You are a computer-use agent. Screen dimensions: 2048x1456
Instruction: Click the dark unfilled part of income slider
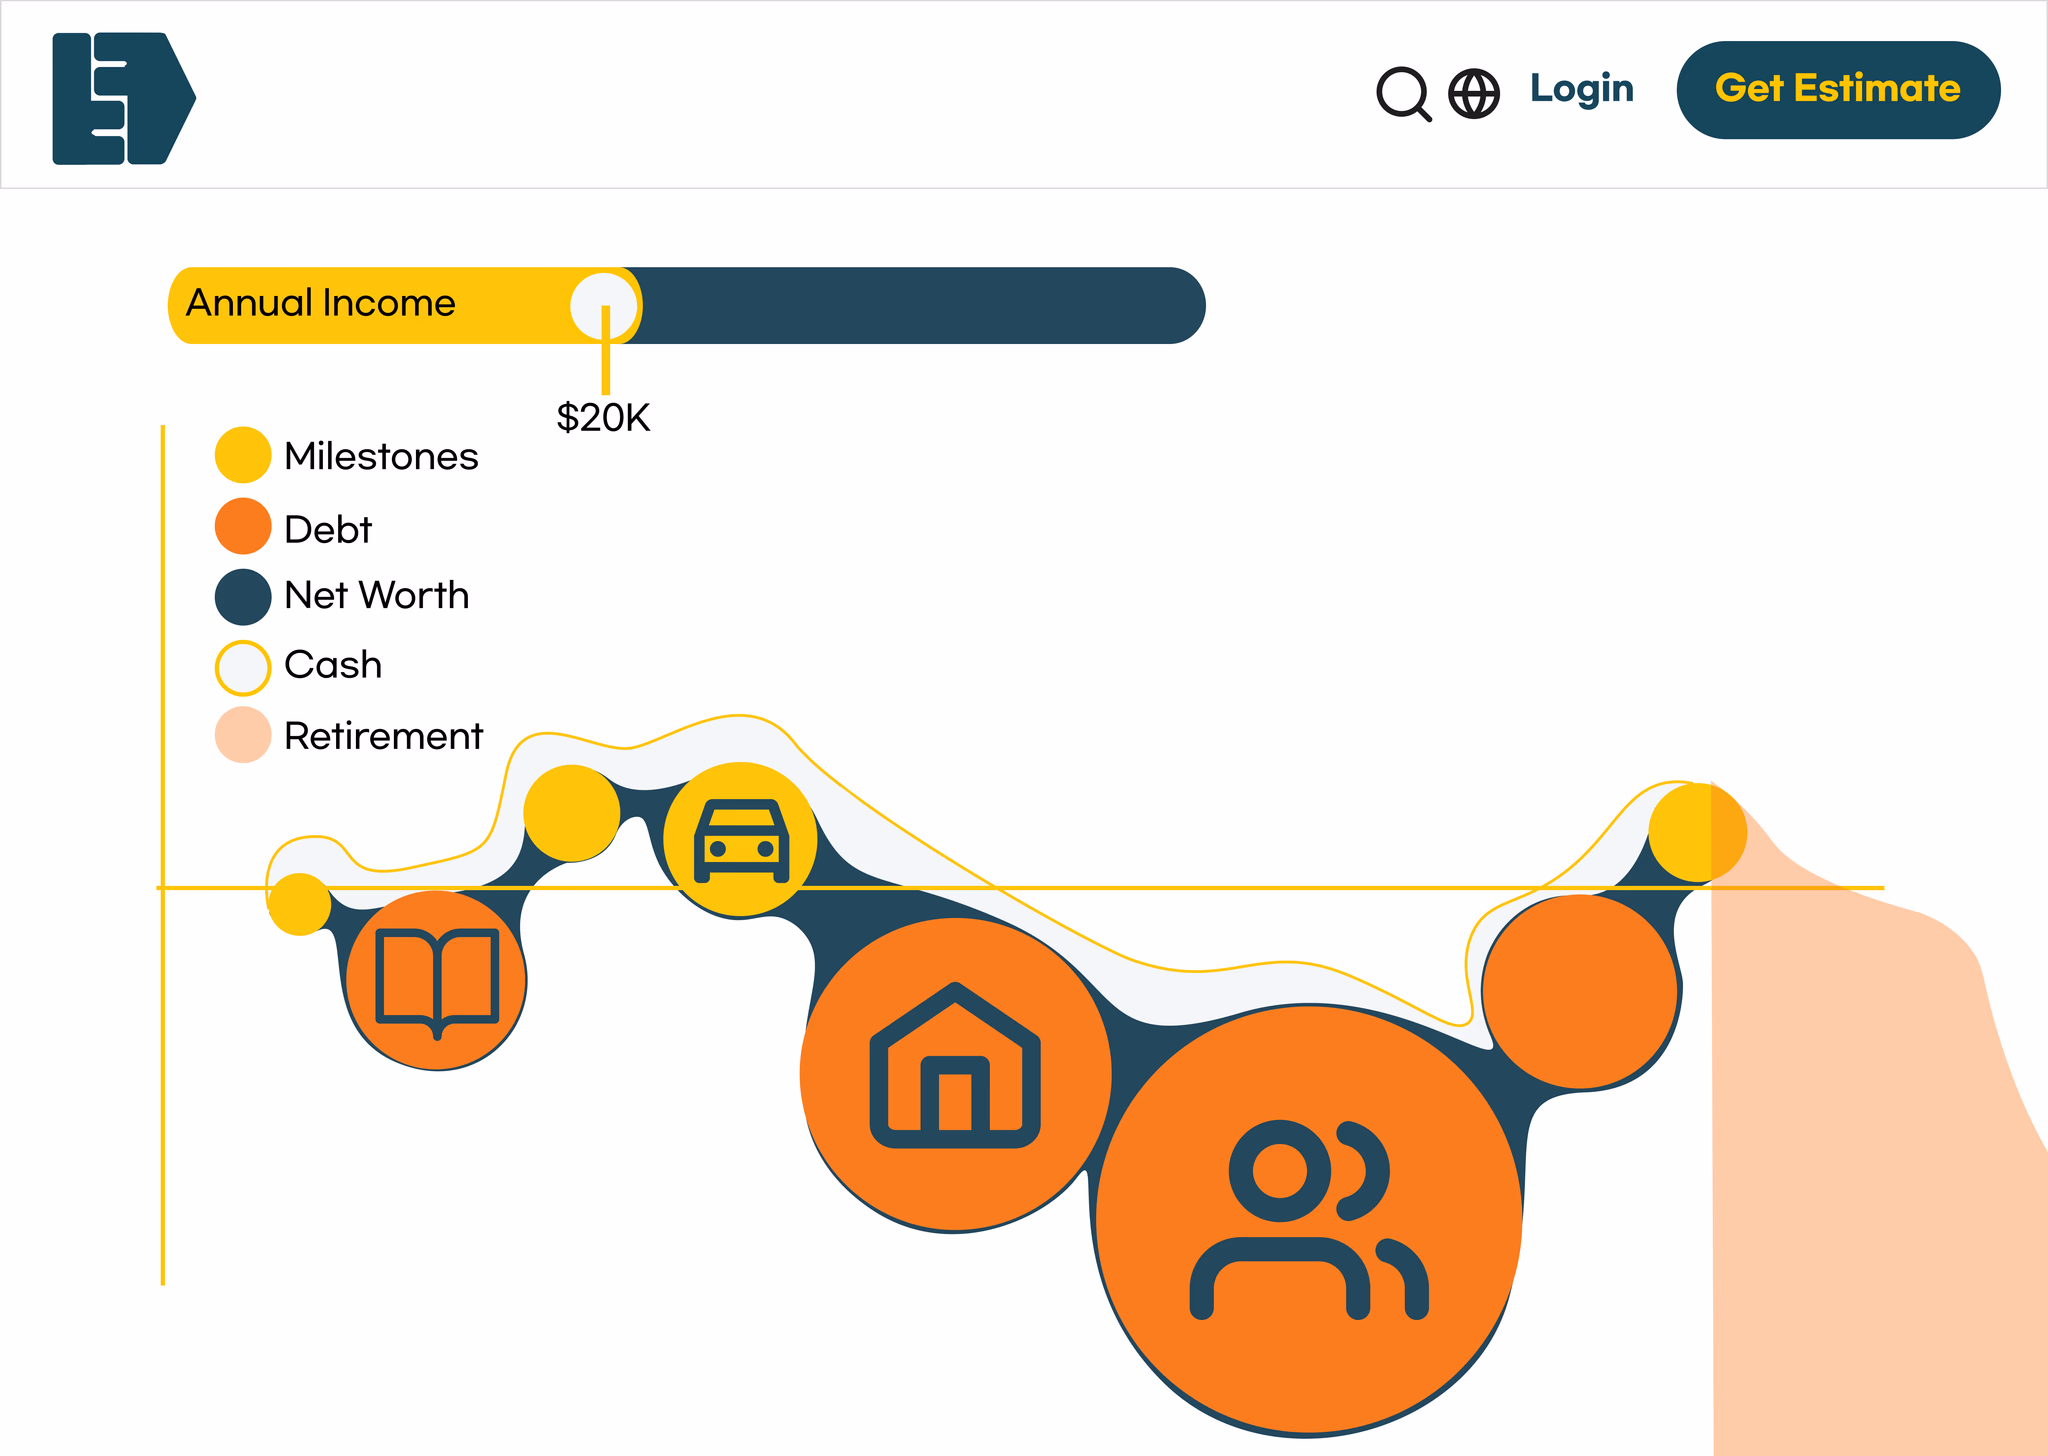923,305
